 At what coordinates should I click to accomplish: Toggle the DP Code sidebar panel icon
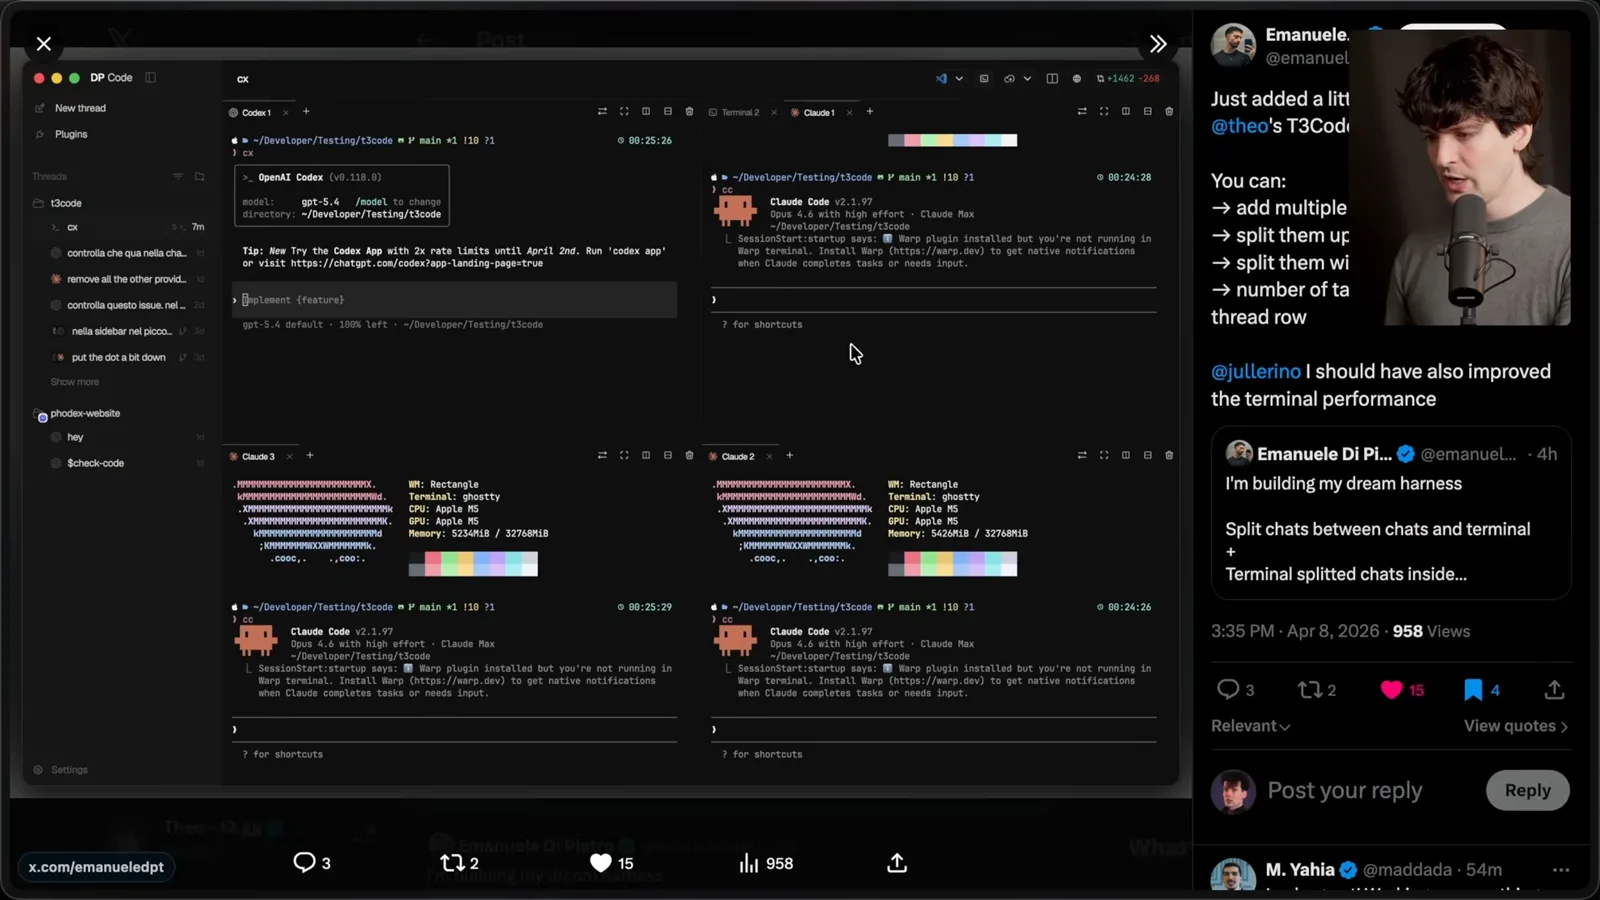click(151, 78)
